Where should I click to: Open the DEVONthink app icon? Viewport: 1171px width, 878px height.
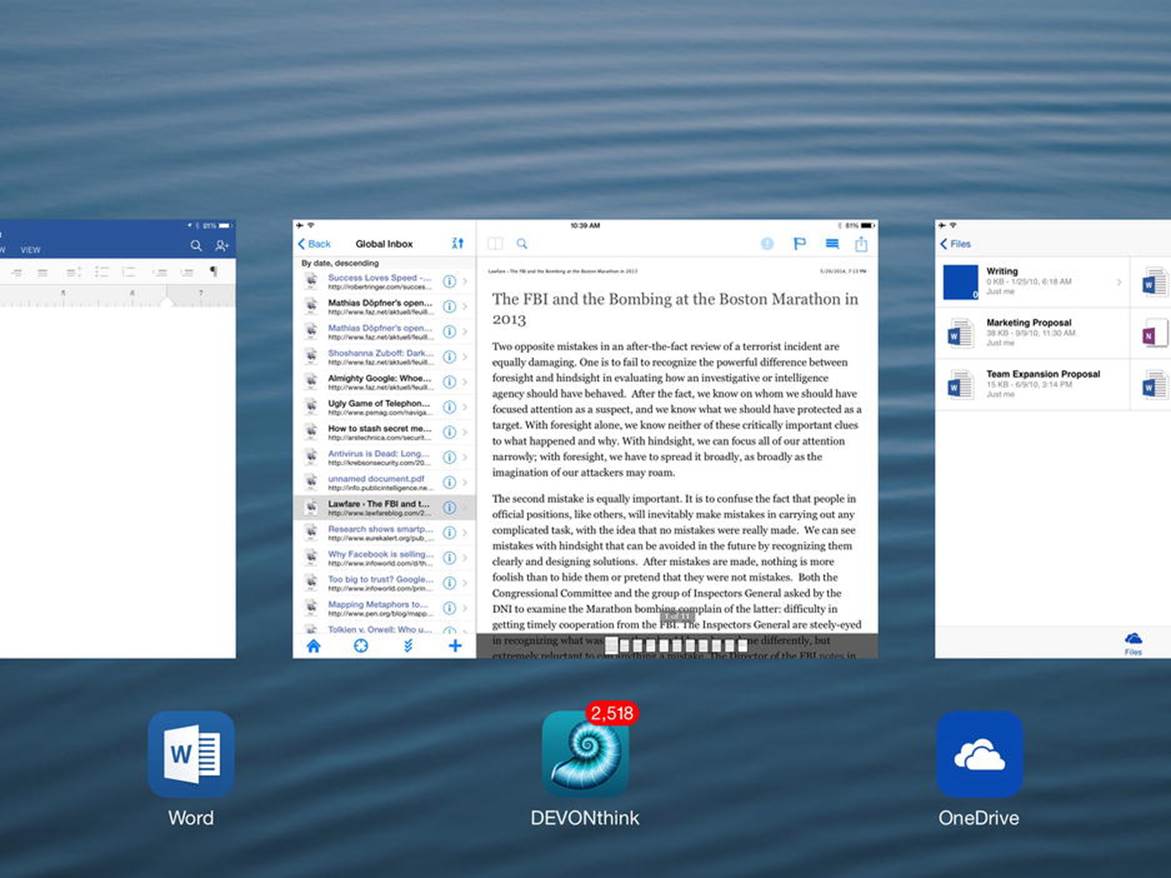(x=586, y=754)
